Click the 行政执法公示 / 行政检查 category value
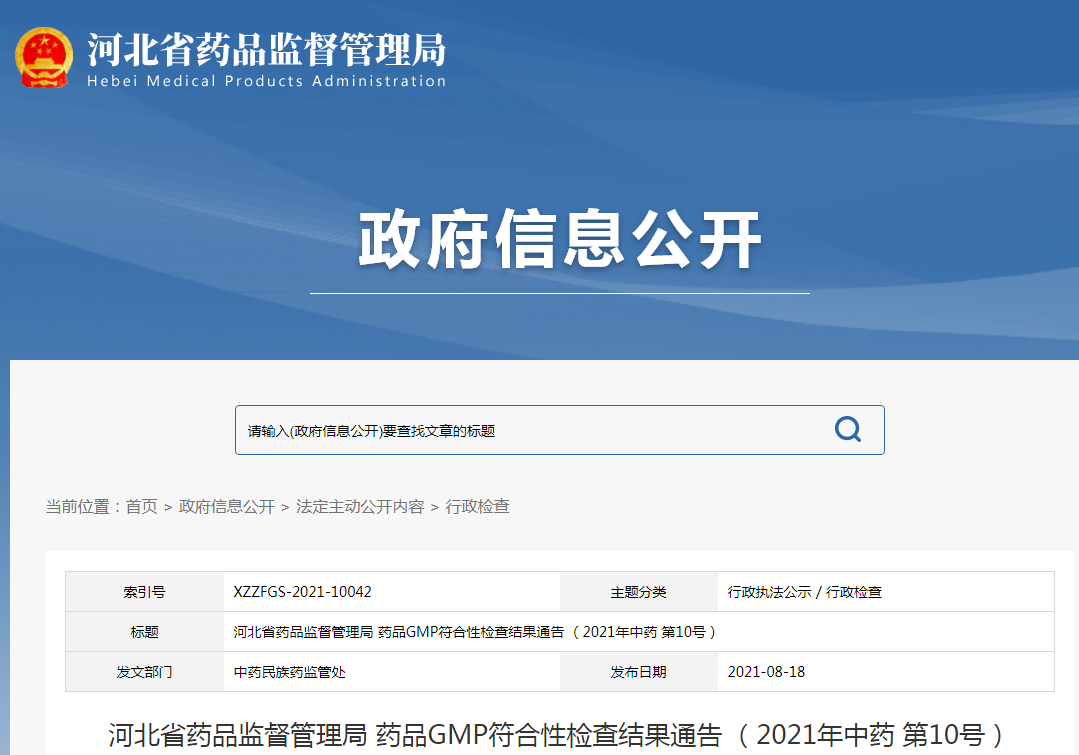 pos(804,592)
